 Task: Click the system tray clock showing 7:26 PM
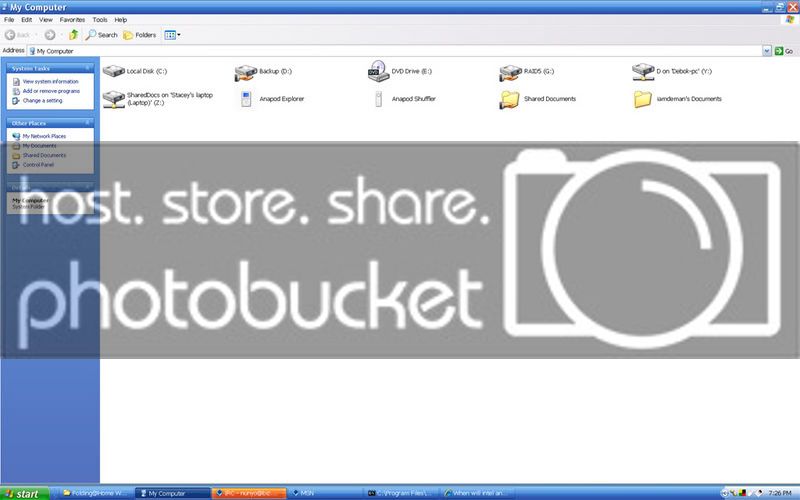pos(780,493)
